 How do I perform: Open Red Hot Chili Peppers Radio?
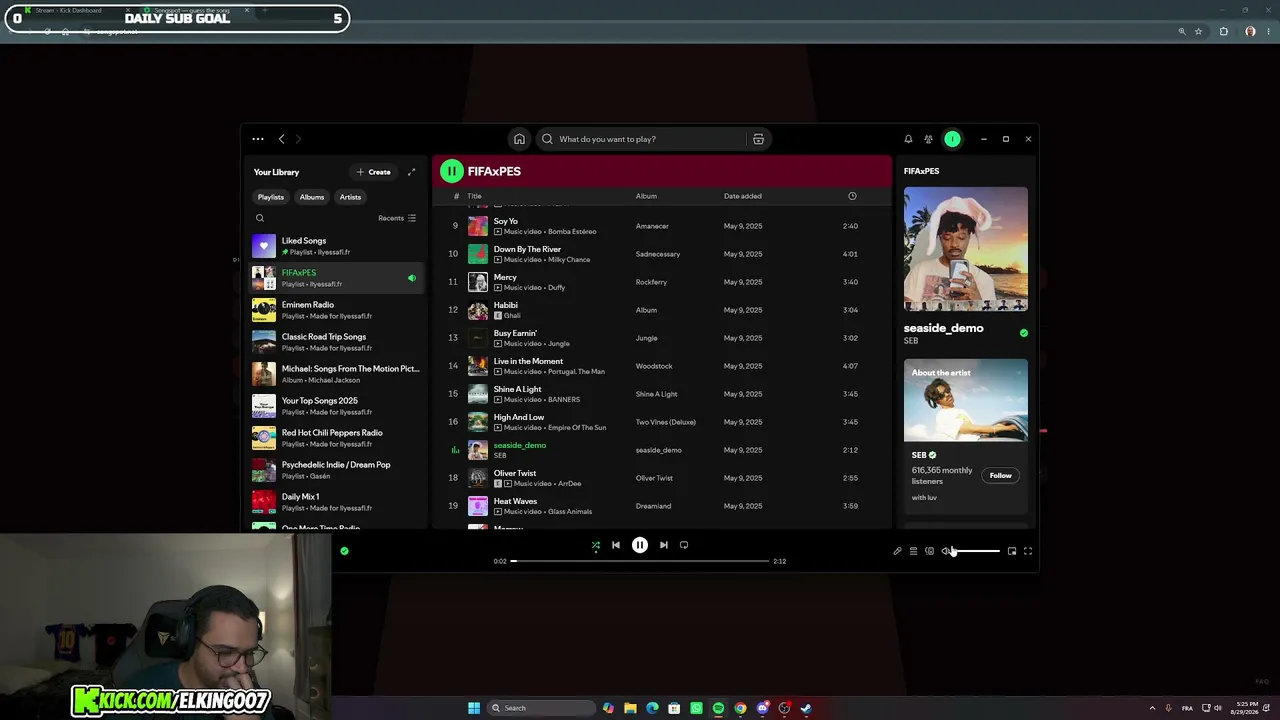click(336, 438)
